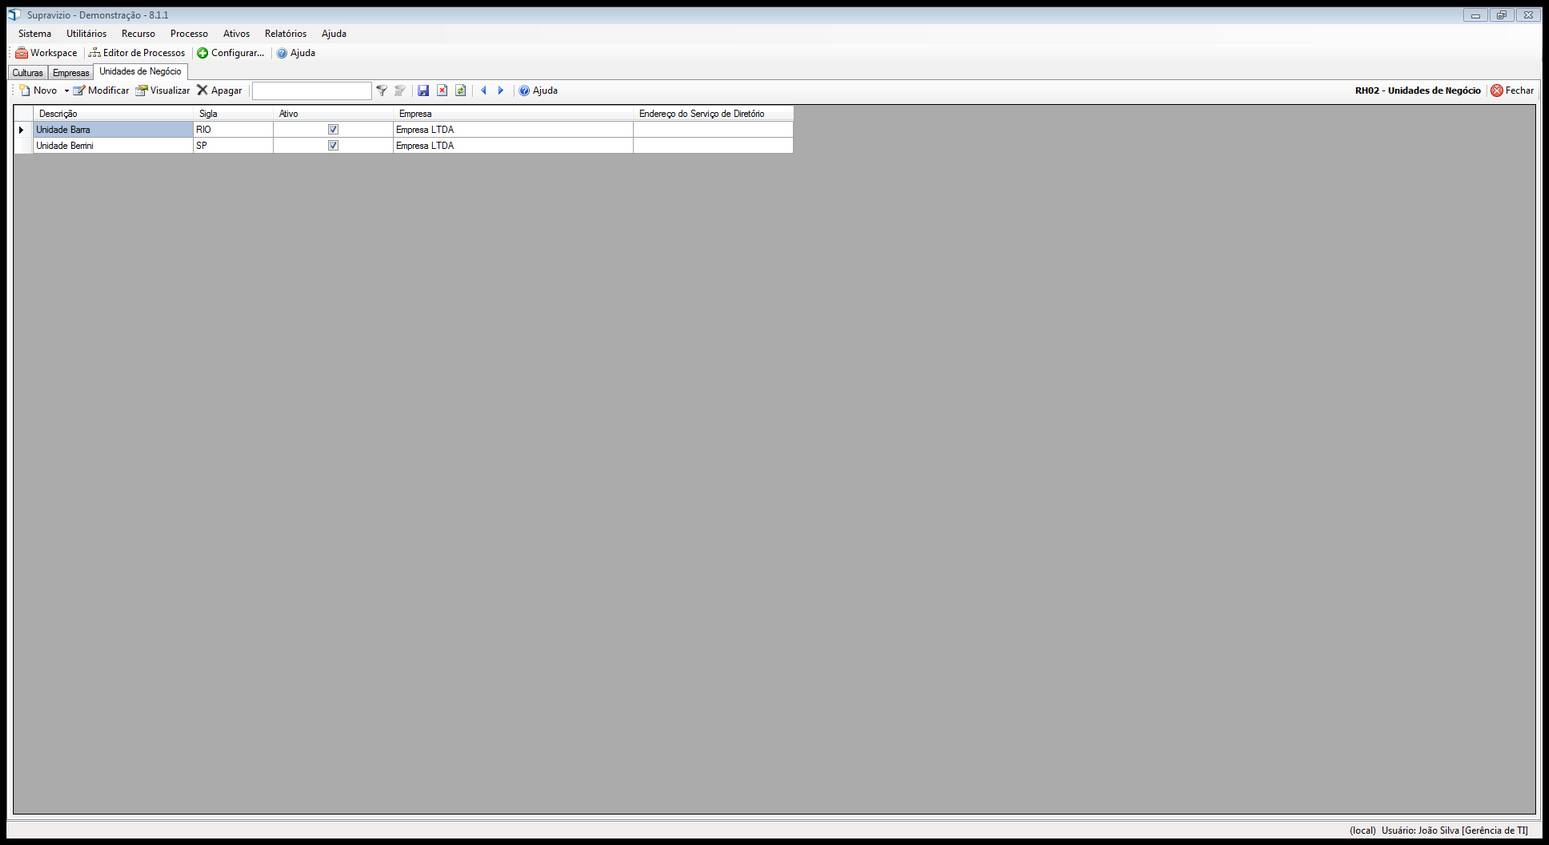
Task: Open the Ativos menu
Action: pyautogui.click(x=237, y=33)
